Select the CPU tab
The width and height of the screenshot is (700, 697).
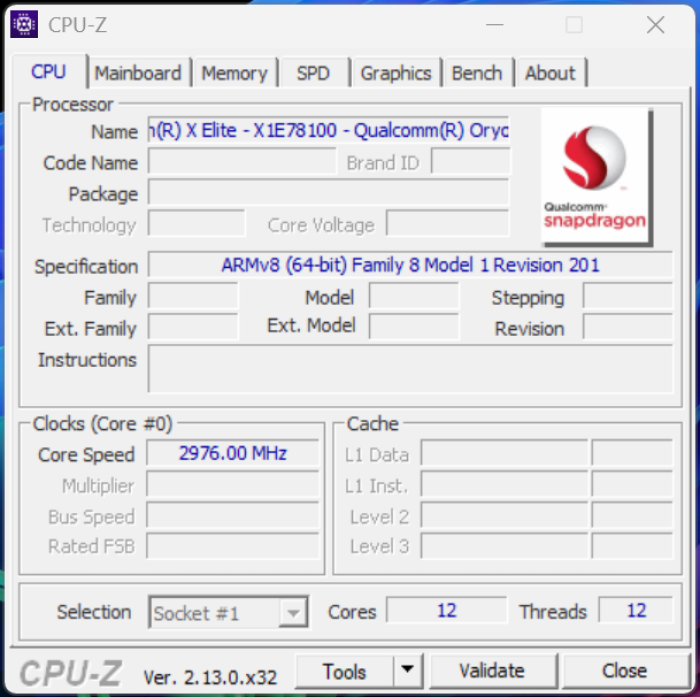point(49,72)
